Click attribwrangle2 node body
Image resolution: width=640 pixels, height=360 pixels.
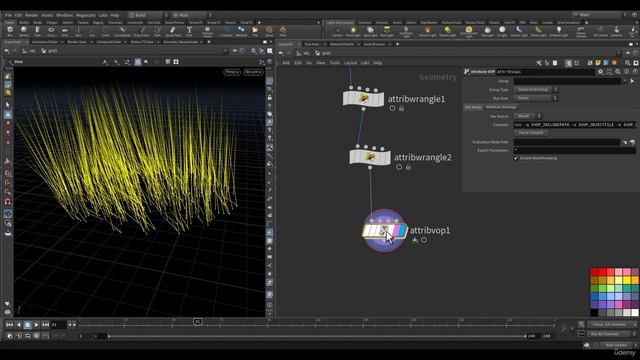370,157
